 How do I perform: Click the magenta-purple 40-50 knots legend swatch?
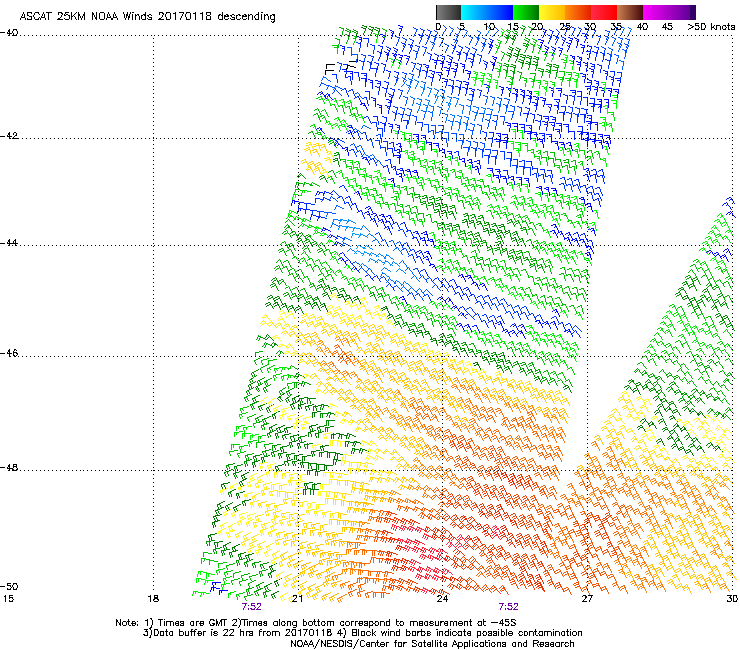[669, 12]
